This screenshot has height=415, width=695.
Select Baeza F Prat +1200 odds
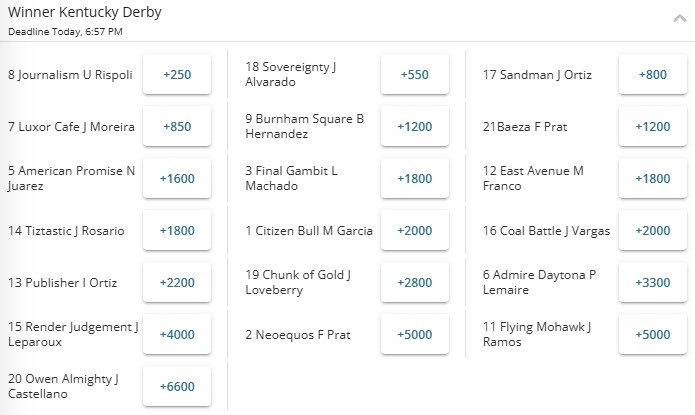652,127
